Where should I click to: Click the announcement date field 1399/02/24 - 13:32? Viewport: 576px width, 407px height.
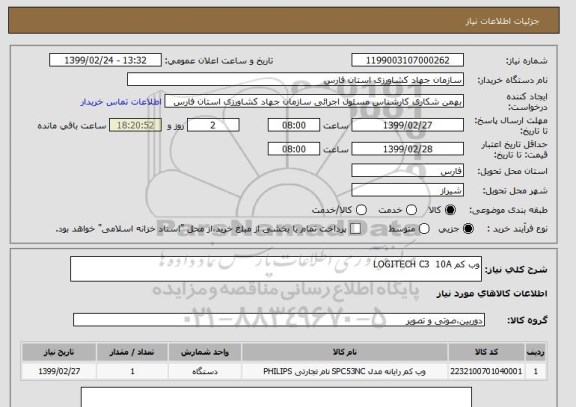(x=105, y=60)
